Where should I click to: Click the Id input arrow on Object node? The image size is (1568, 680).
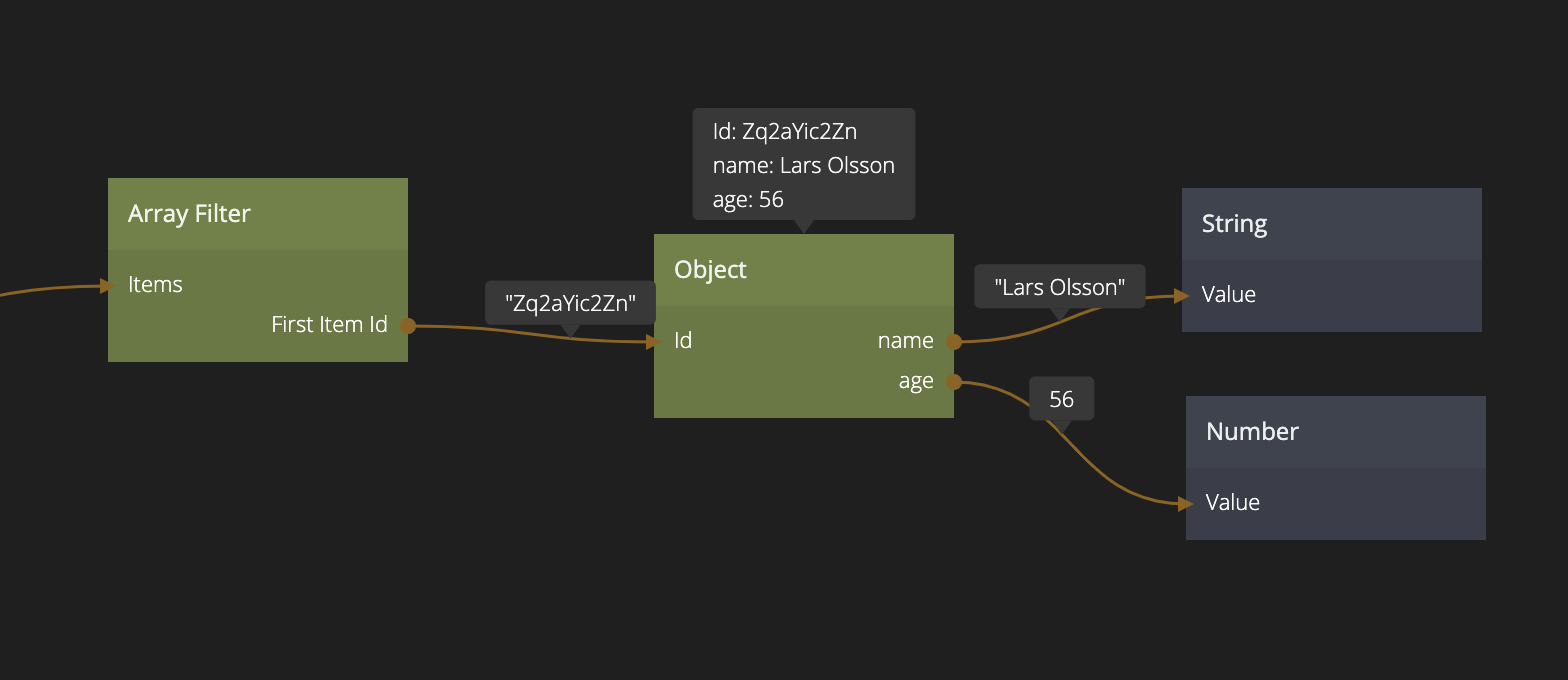pyautogui.click(x=655, y=342)
